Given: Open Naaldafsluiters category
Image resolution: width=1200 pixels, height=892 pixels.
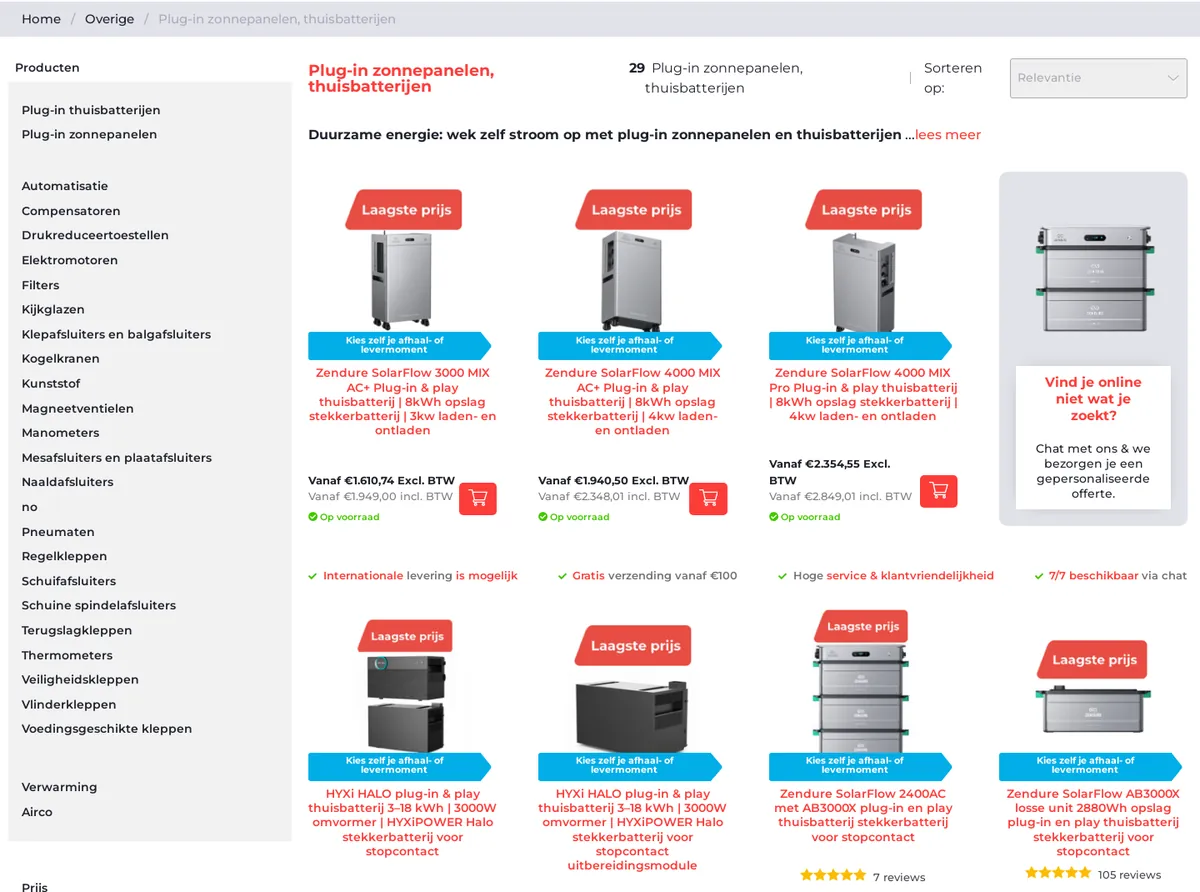Looking at the screenshot, I should pyautogui.click(x=68, y=481).
